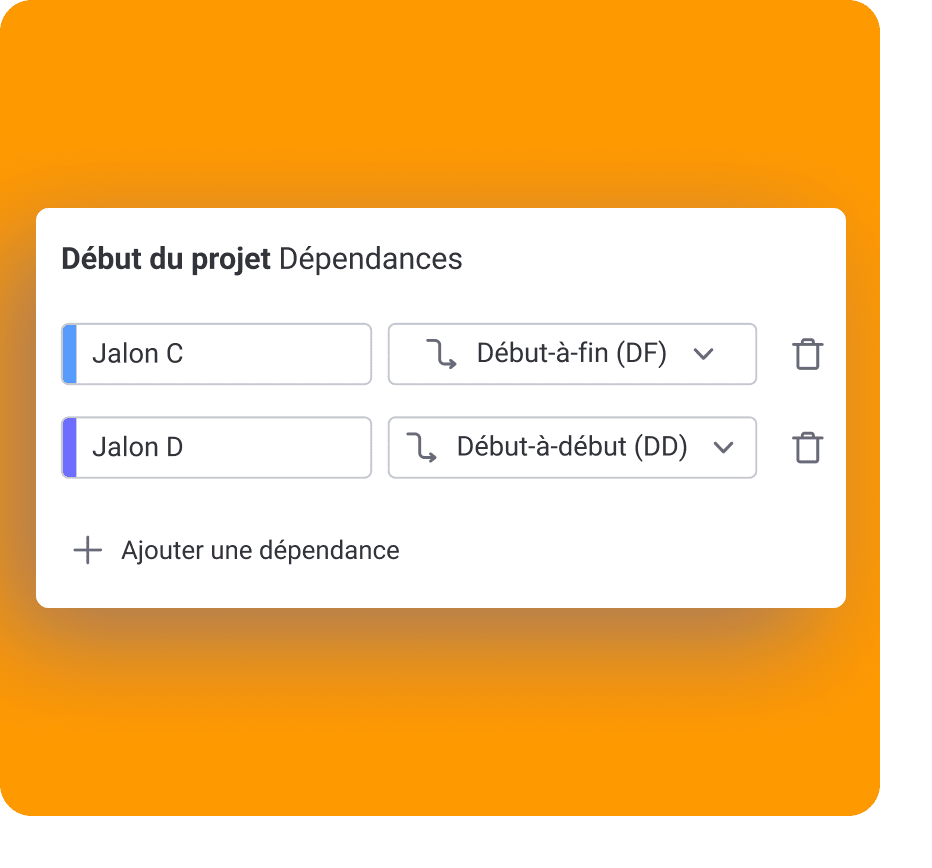Expand the chevron next to Début-à-début (DD)
This screenshot has width=932, height=868.
(x=724, y=447)
